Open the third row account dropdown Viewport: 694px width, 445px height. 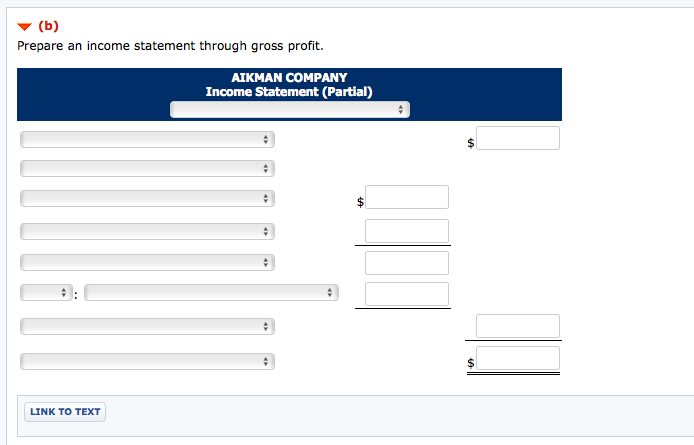(147, 198)
